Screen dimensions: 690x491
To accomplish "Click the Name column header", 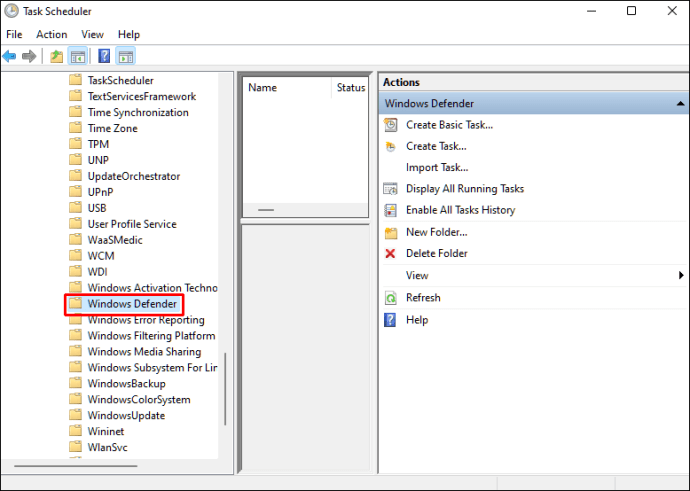I will coord(263,87).
